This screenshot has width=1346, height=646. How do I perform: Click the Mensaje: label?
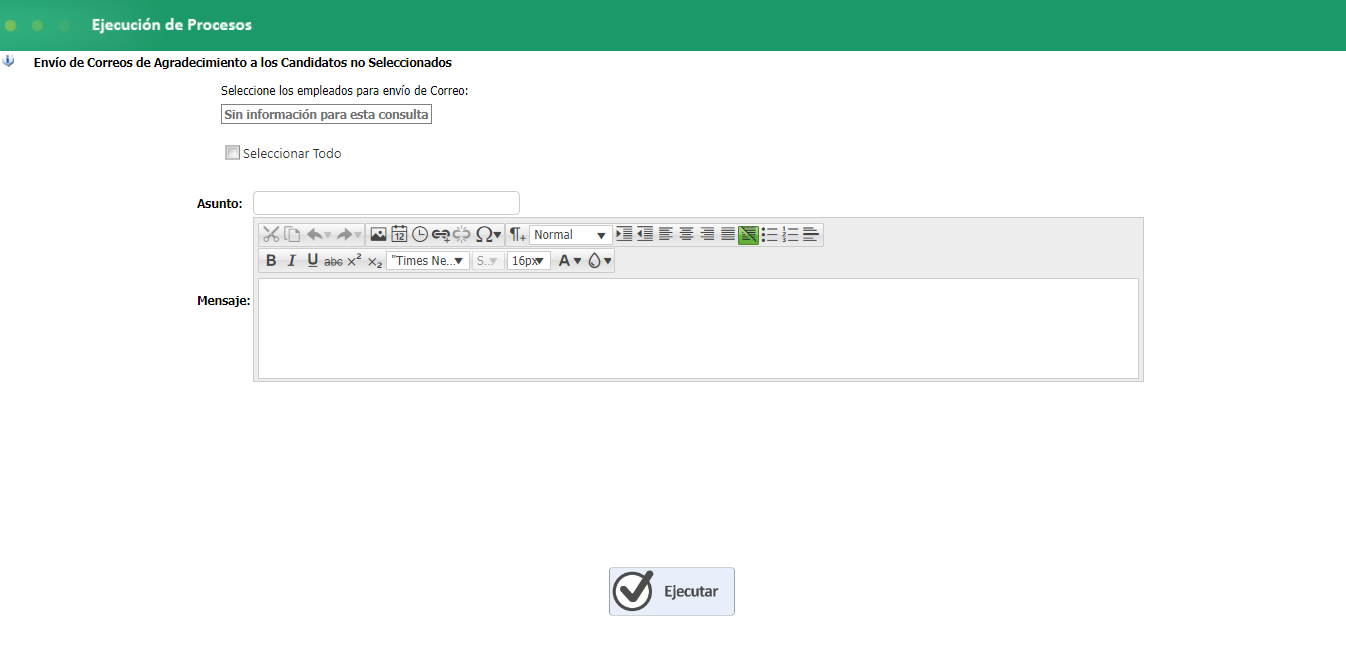(224, 300)
